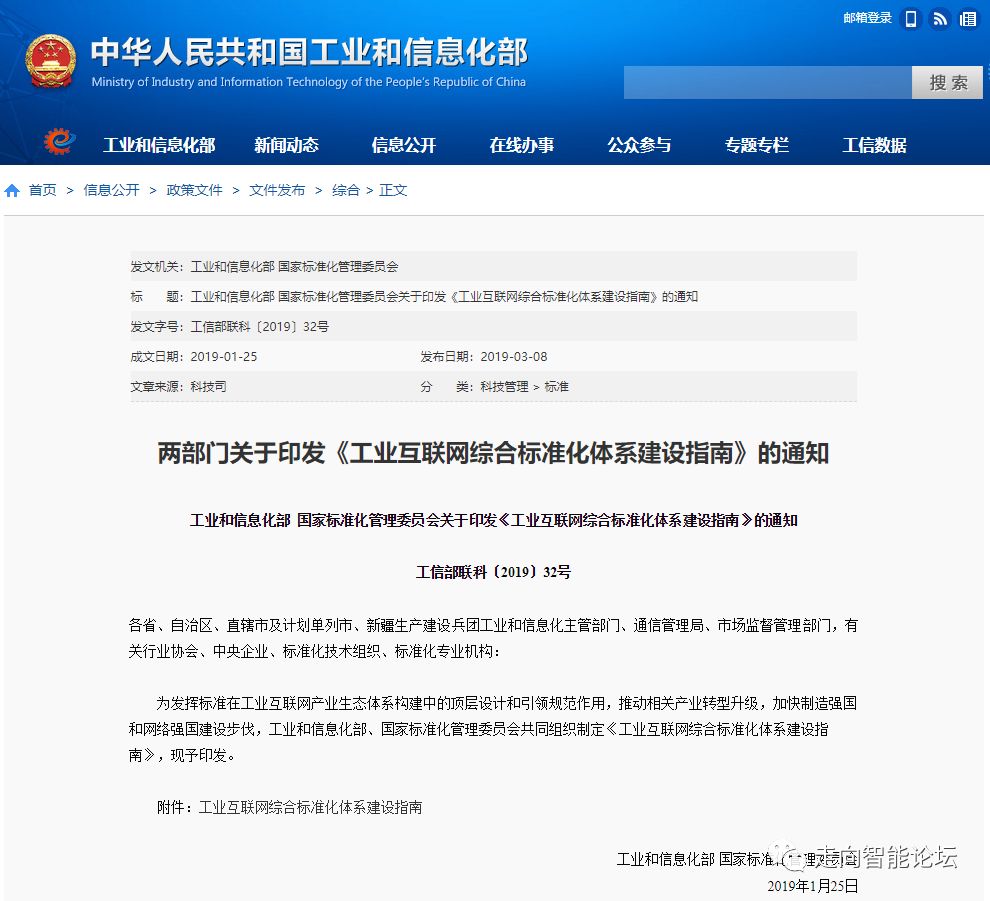Click 正文 breadcrumb item
Screen dimensions: 990x901
pyautogui.click(x=393, y=190)
